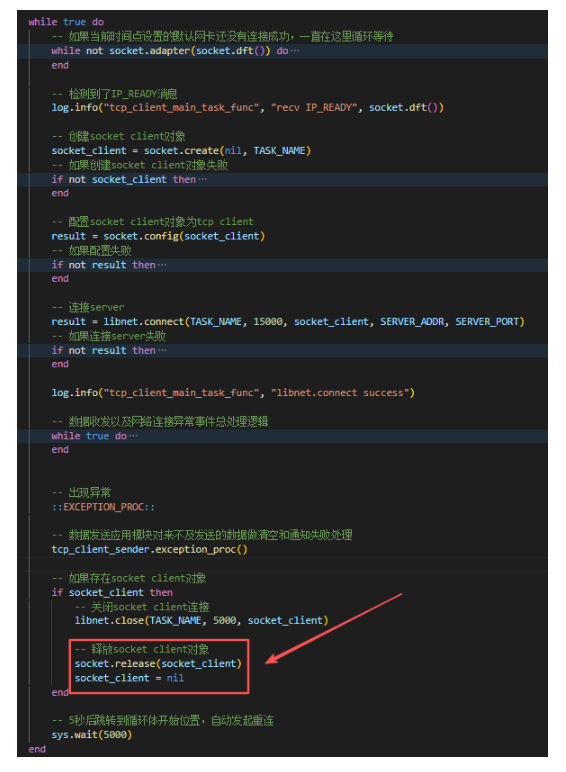Click the "libnet.connect success" log string
The height and width of the screenshot is (772, 566).
(x=341, y=393)
